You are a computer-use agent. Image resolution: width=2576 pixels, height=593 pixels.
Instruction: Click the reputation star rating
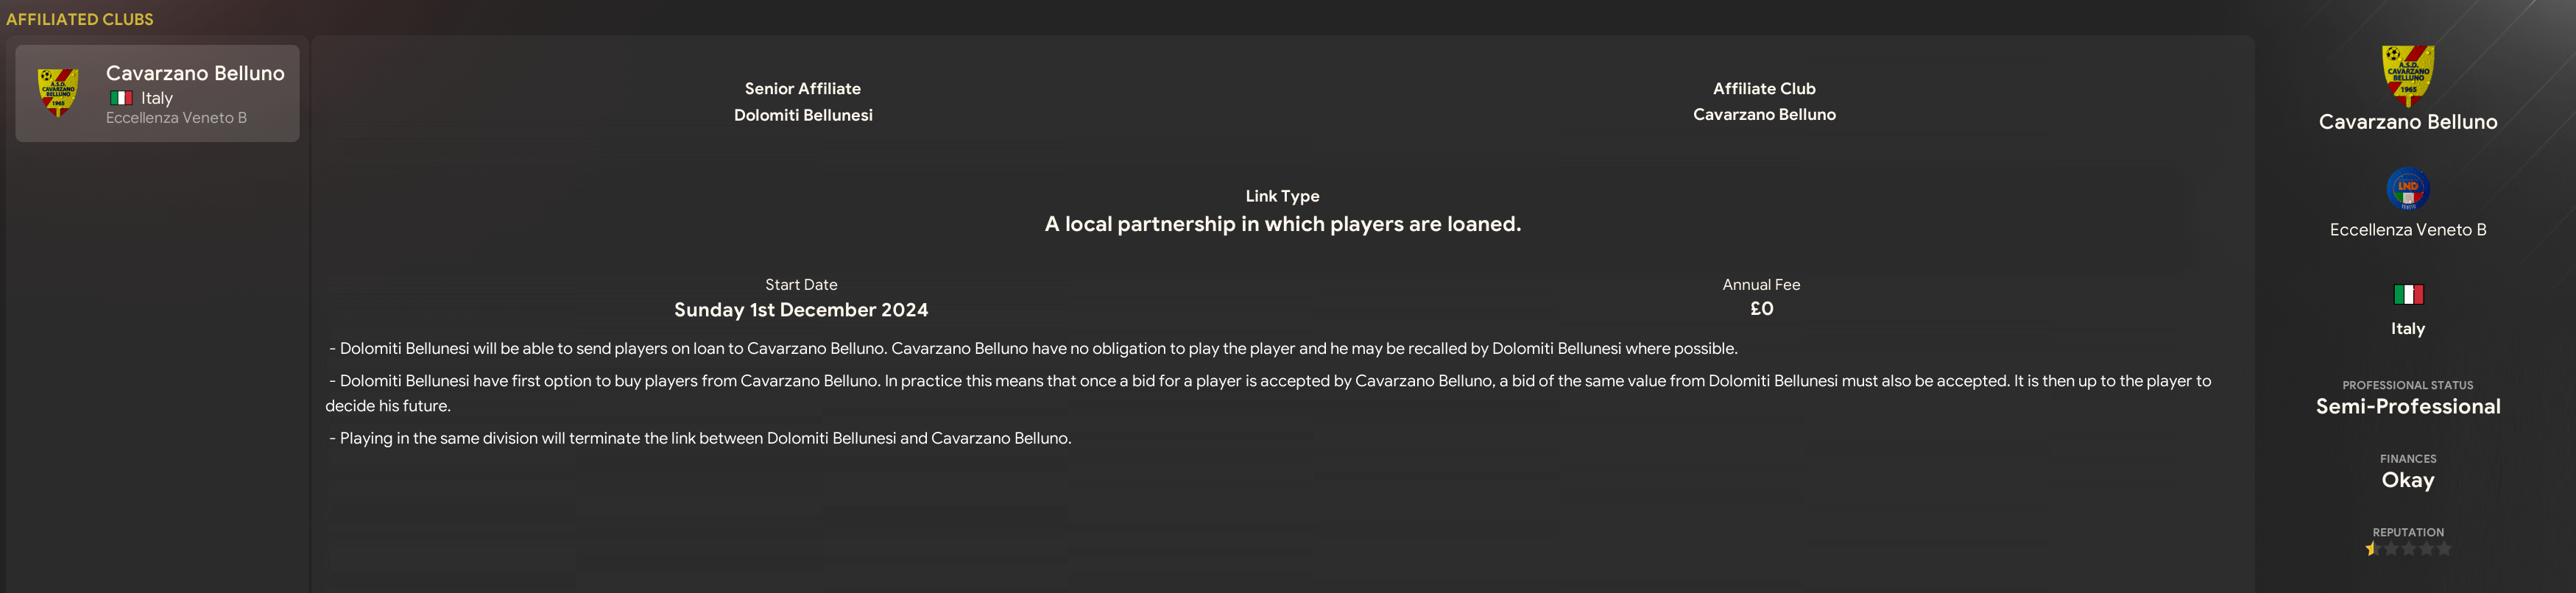[2407, 549]
